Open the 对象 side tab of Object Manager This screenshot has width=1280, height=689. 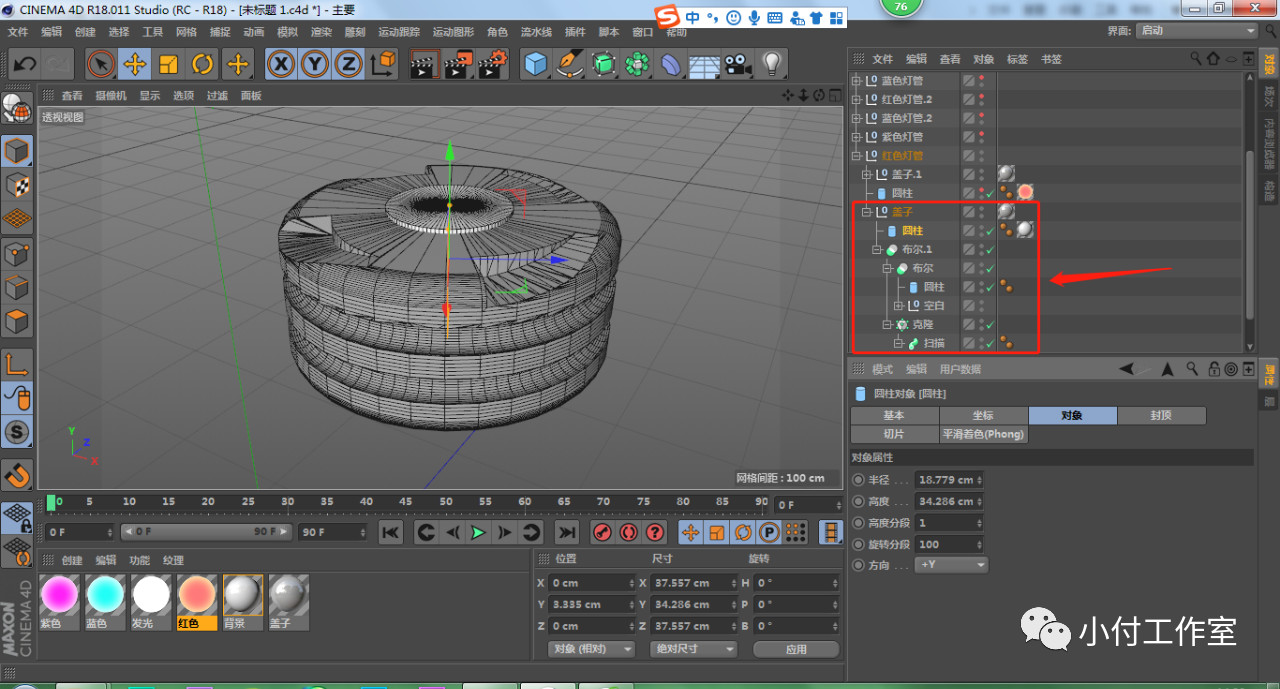point(1269,66)
